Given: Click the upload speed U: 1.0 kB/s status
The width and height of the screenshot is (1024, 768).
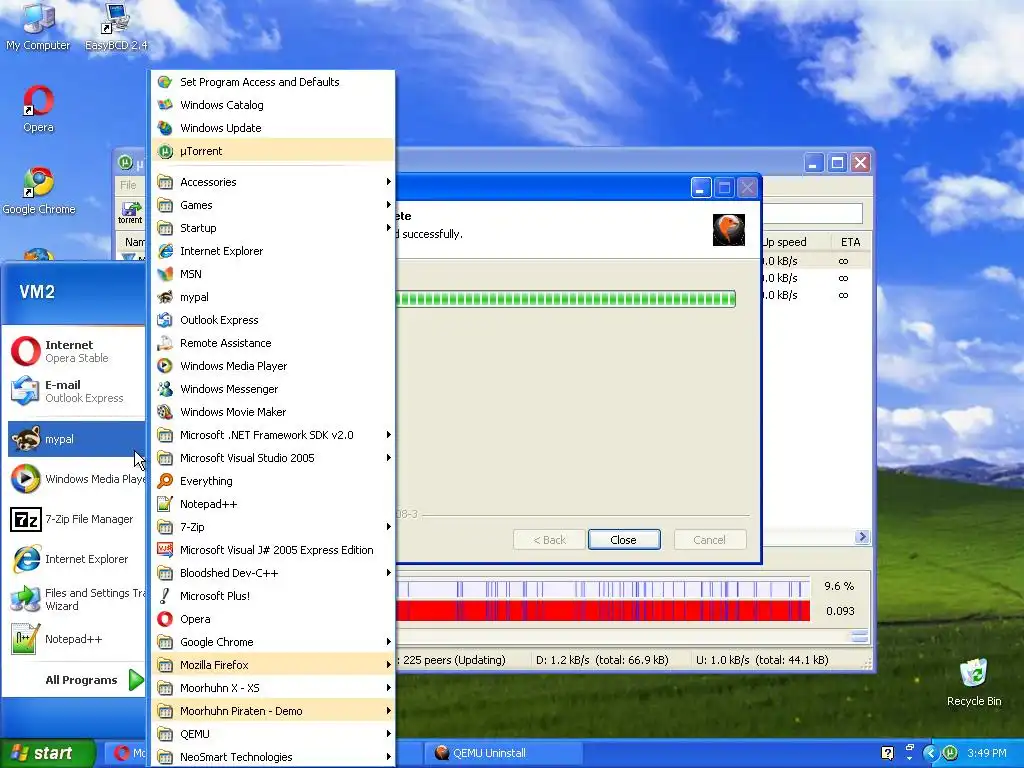Looking at the screenshot, I should tap(762, 660).
